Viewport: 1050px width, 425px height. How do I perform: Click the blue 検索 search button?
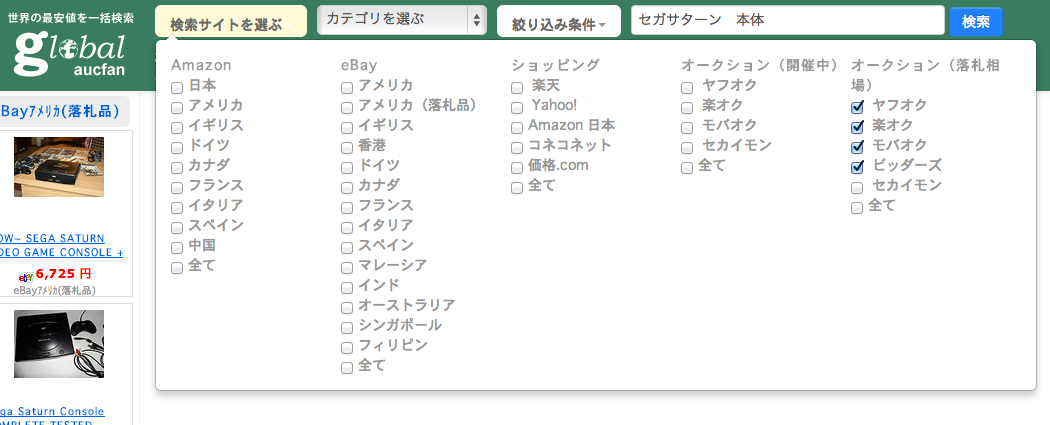coord(975,21)
